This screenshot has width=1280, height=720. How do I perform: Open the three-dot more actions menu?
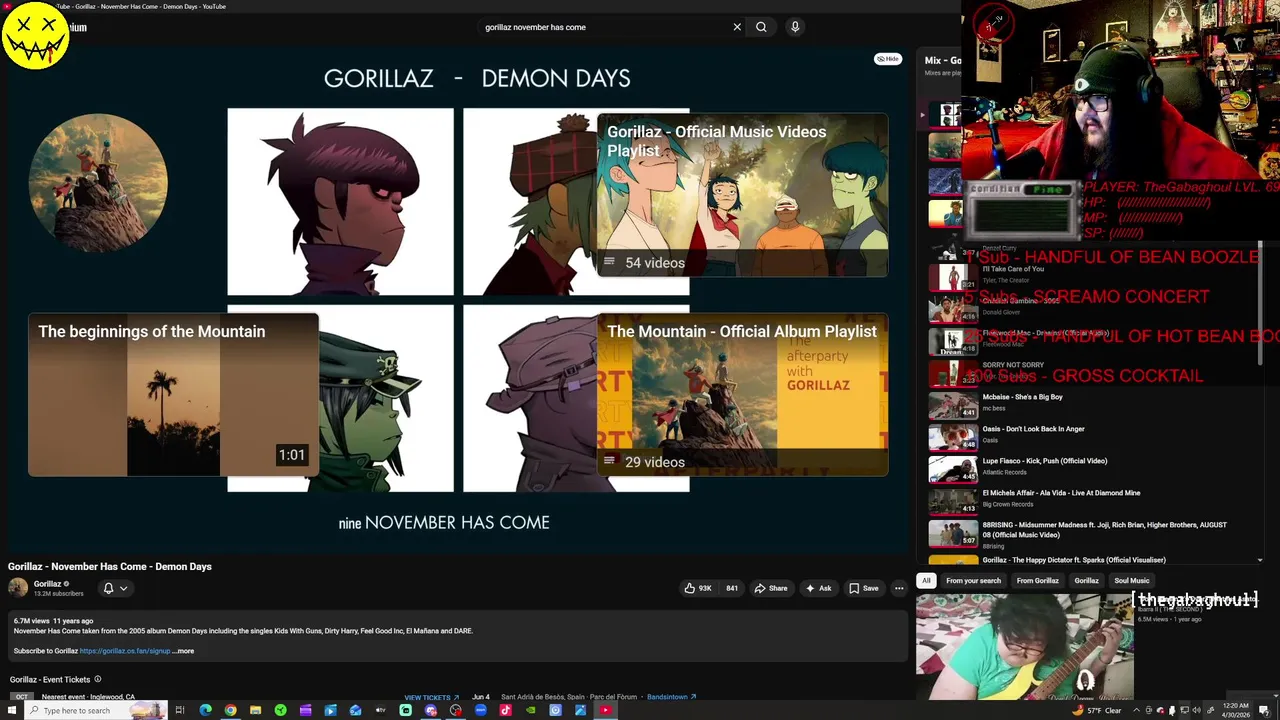(x=899, y=588)
